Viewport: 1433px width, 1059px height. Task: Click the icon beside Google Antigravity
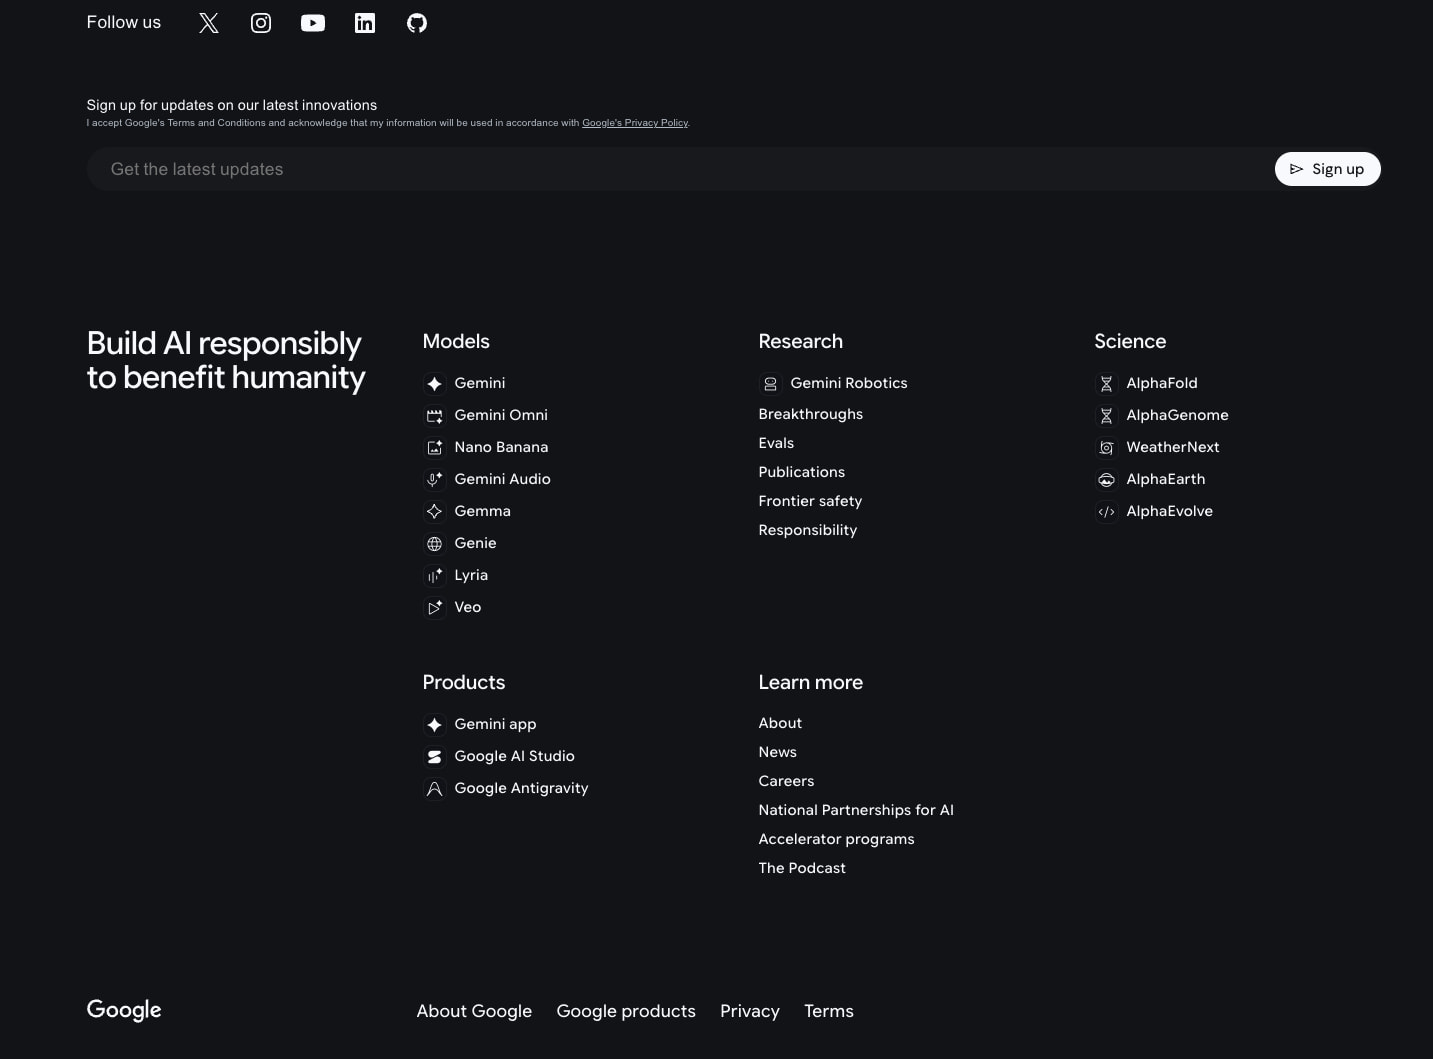[x=435, y=789]
